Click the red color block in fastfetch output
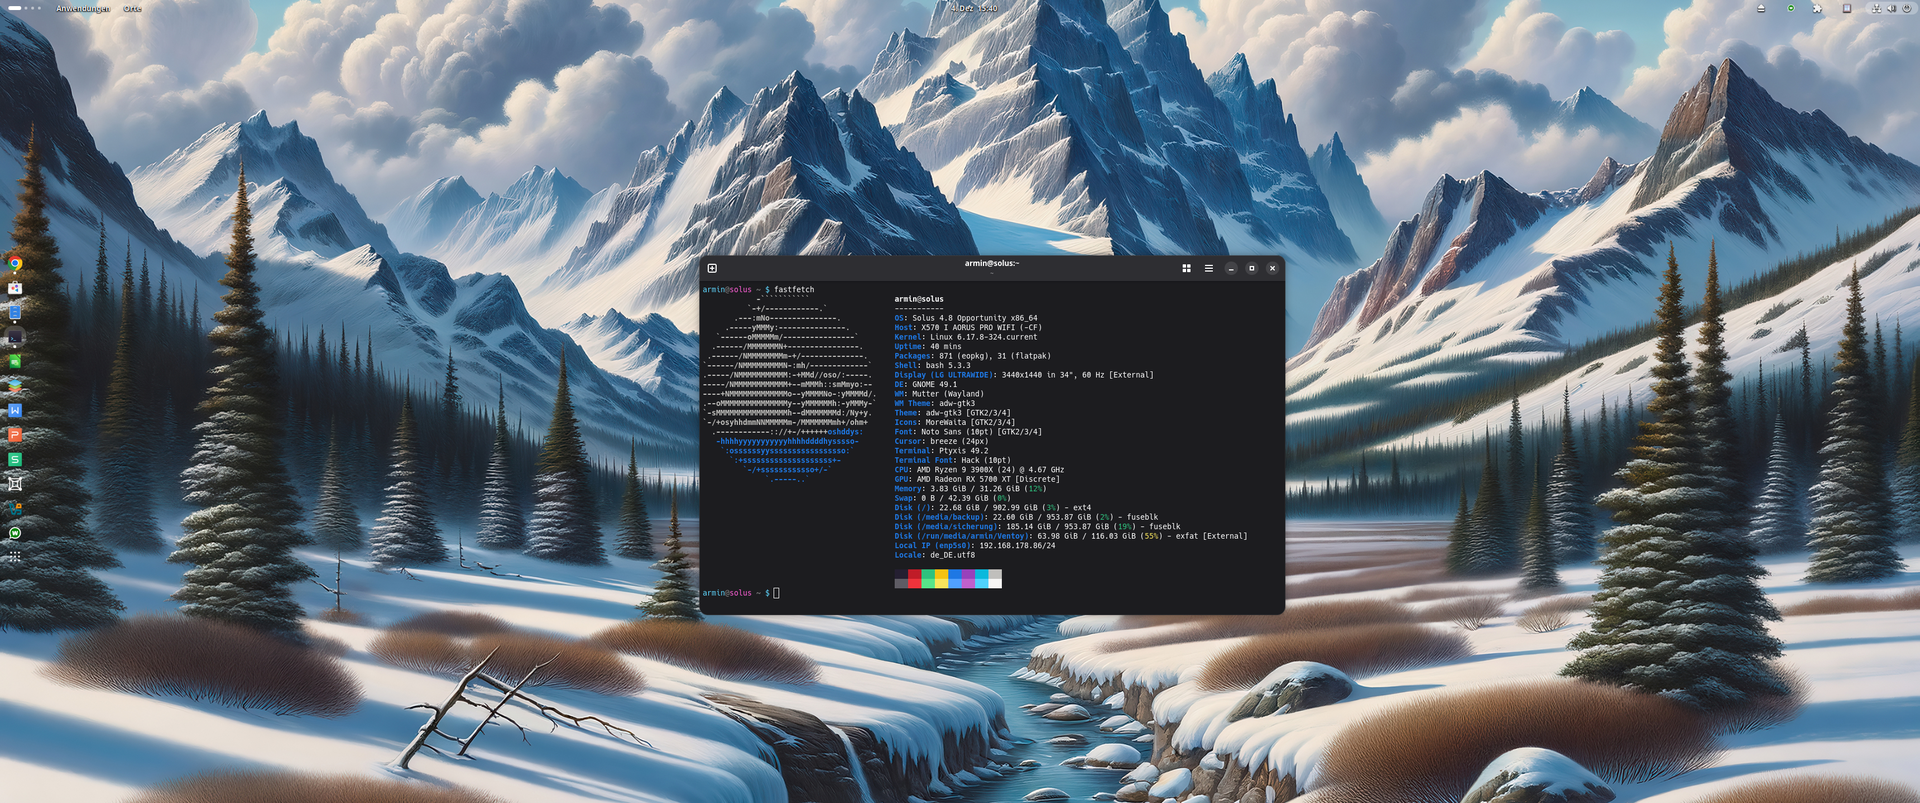The width and height of the screenshot is (1920, 803). 914,579
